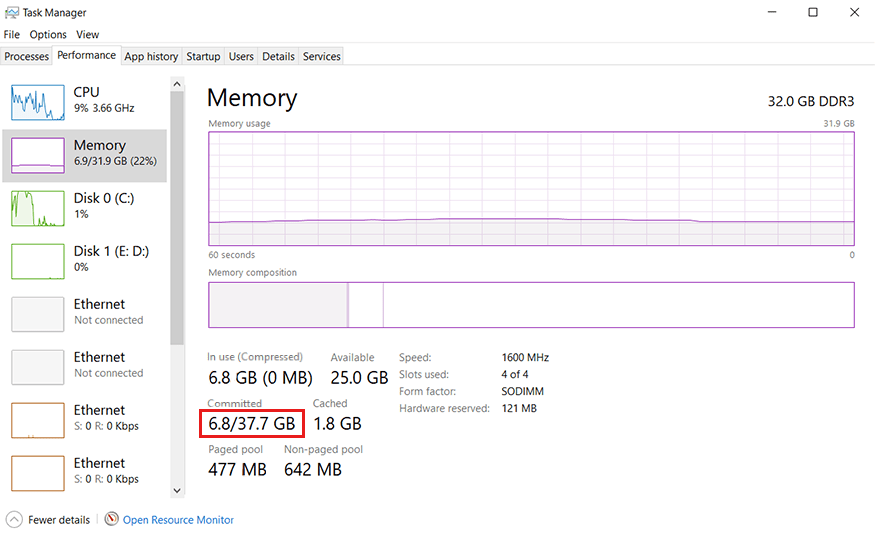Click the Fewer details circular arrow icon
The width and height of the screenshot is (875, 540).
[14, 519]
